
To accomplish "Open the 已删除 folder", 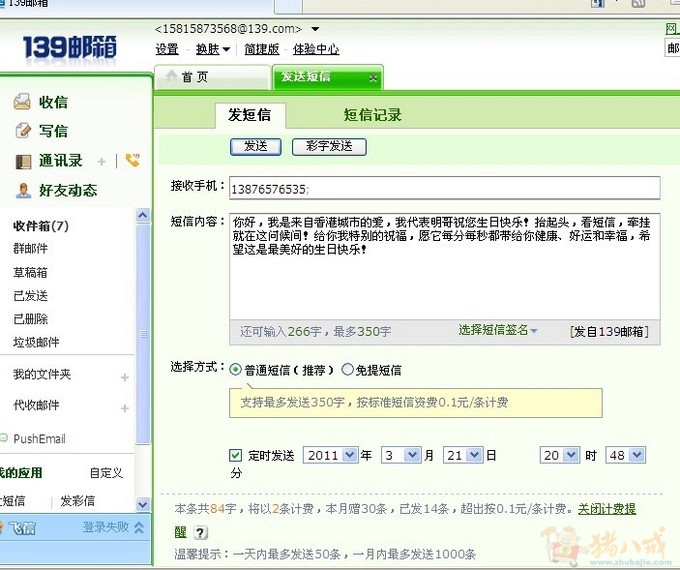I will pyautogui.click(x=30, y=319).
